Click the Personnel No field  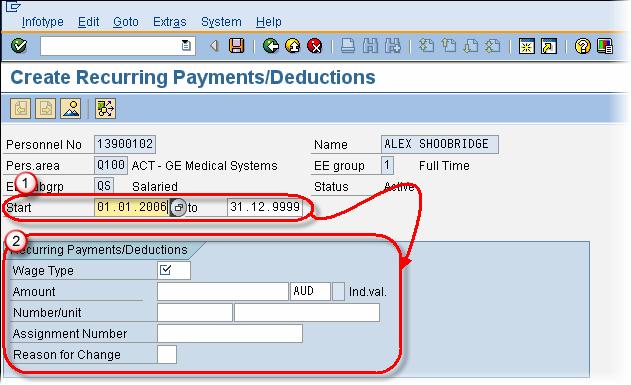click(x=125, y=144)
